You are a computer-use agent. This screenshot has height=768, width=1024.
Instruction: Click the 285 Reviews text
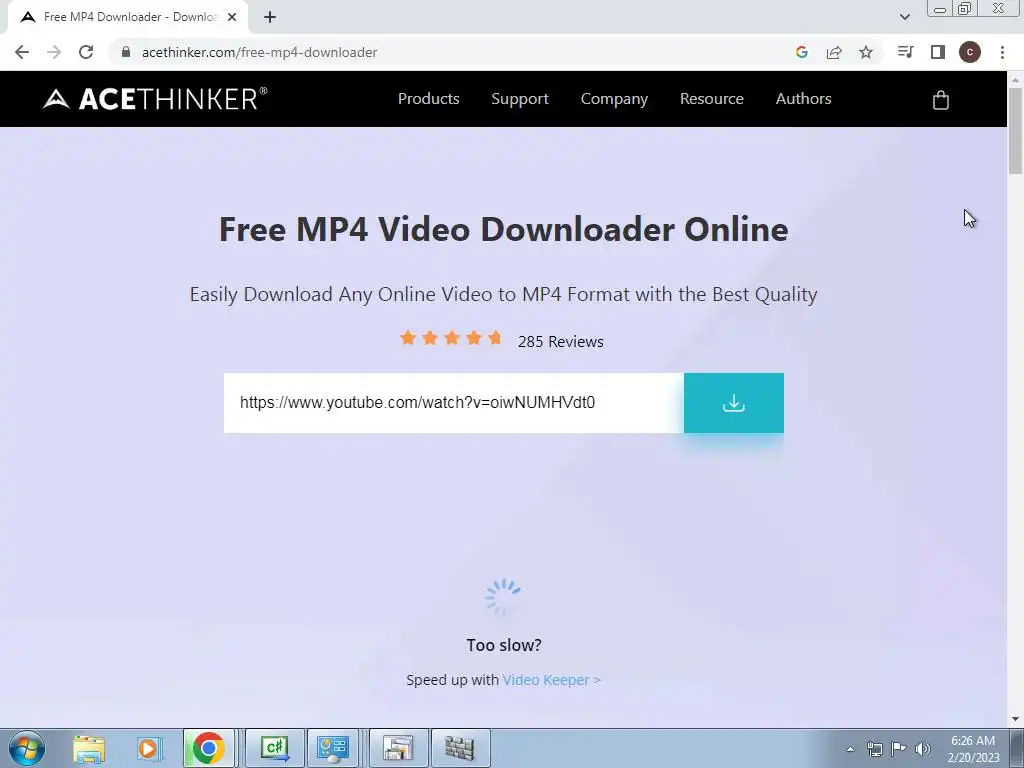click(x=560, y=342)
